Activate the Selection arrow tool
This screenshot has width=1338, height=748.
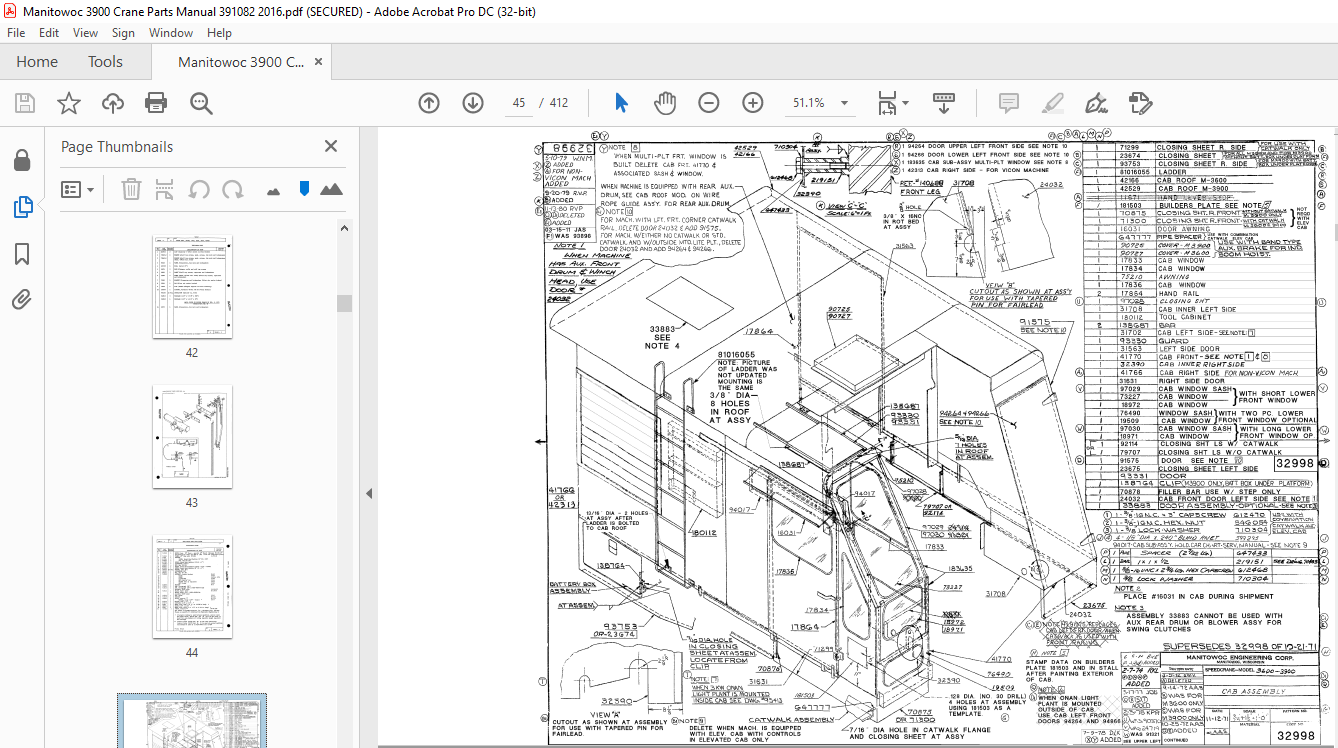click(x=621, y=103)
